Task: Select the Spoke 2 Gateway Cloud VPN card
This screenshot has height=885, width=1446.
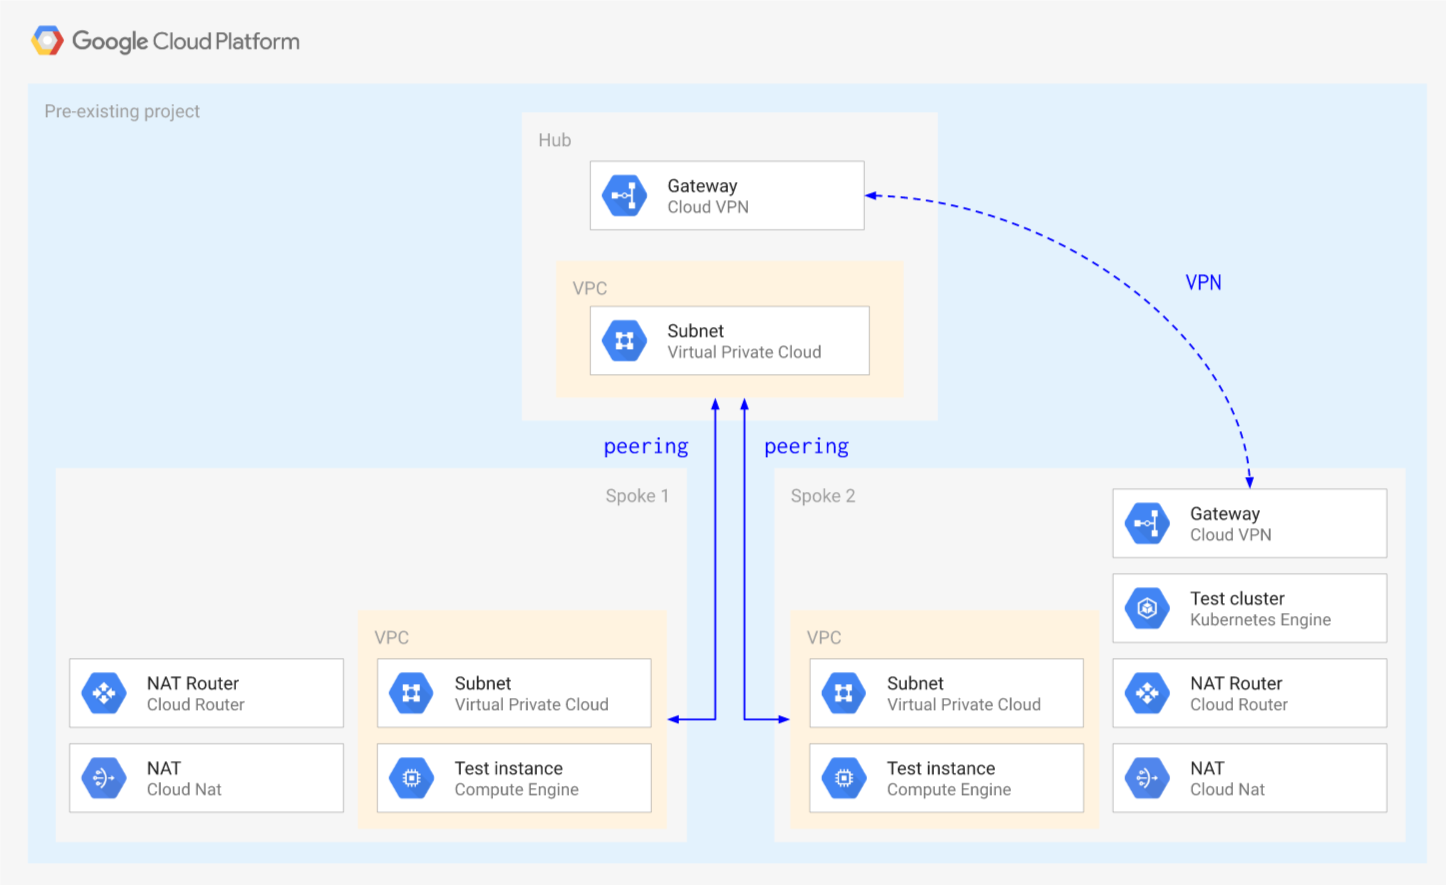Action: click(1250, 523)
